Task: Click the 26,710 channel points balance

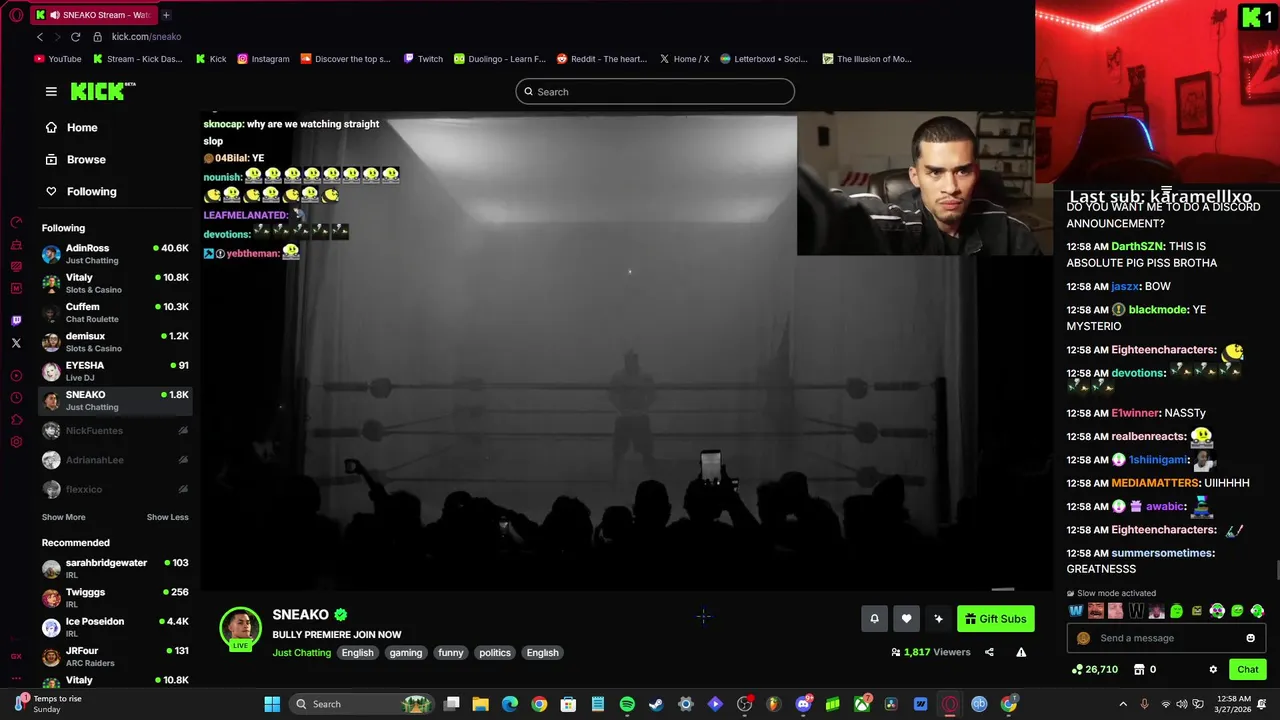Action: [x=1095, y=669]
